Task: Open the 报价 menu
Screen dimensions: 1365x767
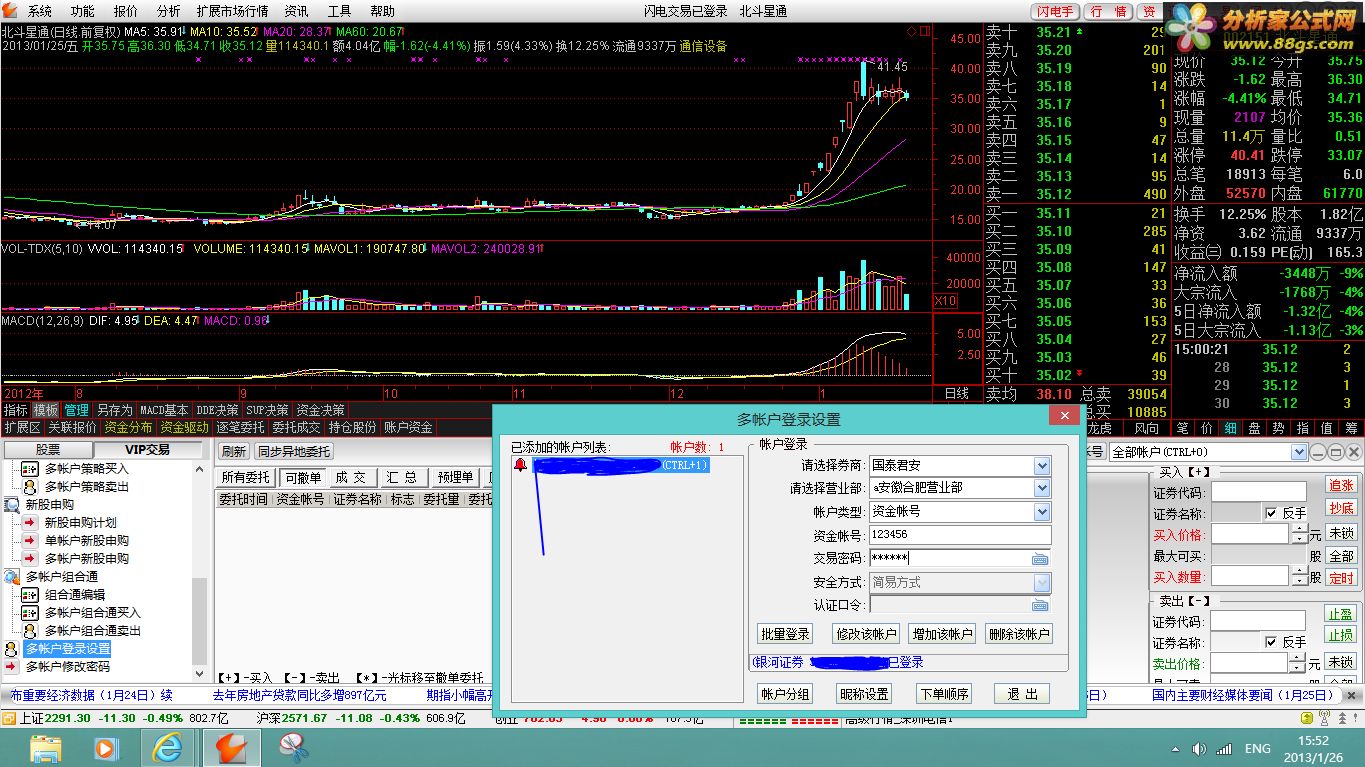Action: pyautogui.click(x=126, y=11)
